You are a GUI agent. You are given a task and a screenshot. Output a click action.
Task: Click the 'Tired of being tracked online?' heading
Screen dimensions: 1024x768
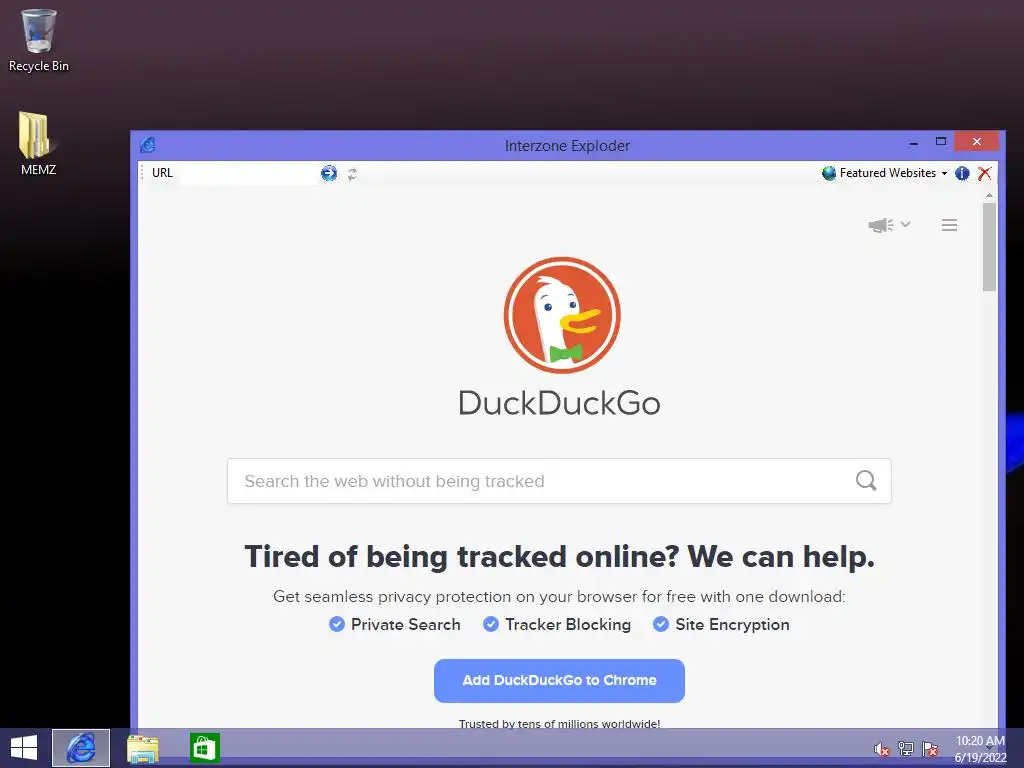(559, 556)
